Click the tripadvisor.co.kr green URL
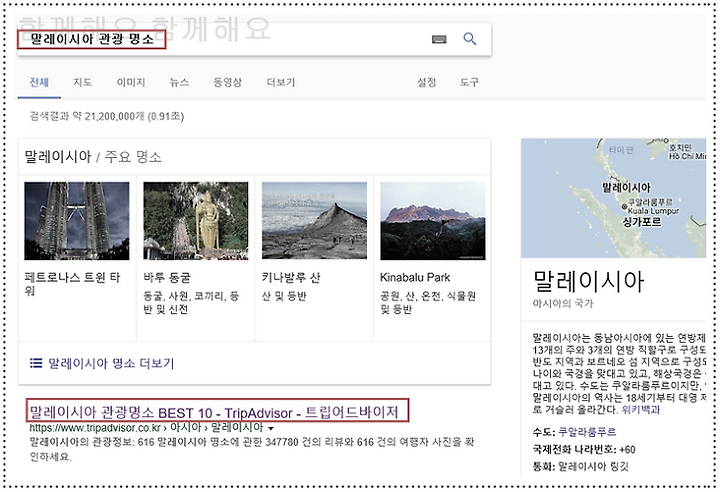Image resolution: width=720 pixels, height=492 pixels. tap(146, 428)
